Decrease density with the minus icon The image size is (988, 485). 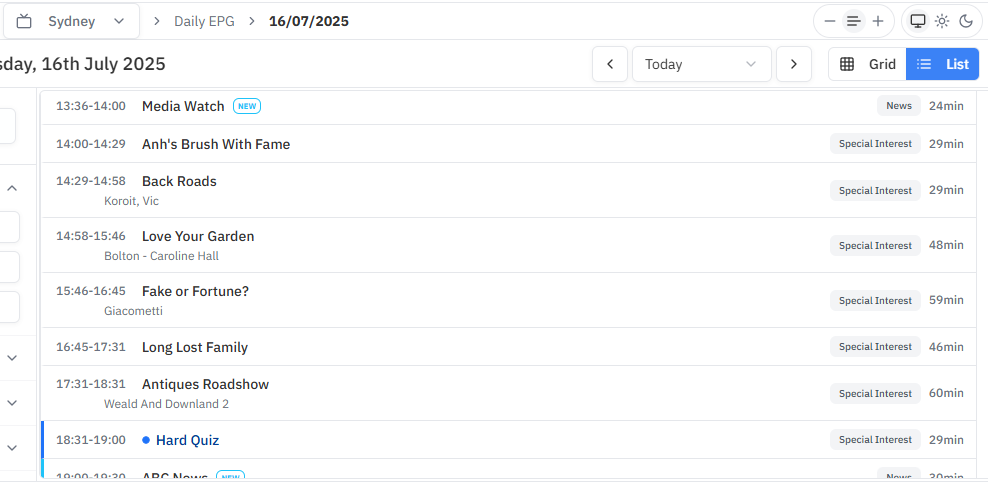coord(830,21)
